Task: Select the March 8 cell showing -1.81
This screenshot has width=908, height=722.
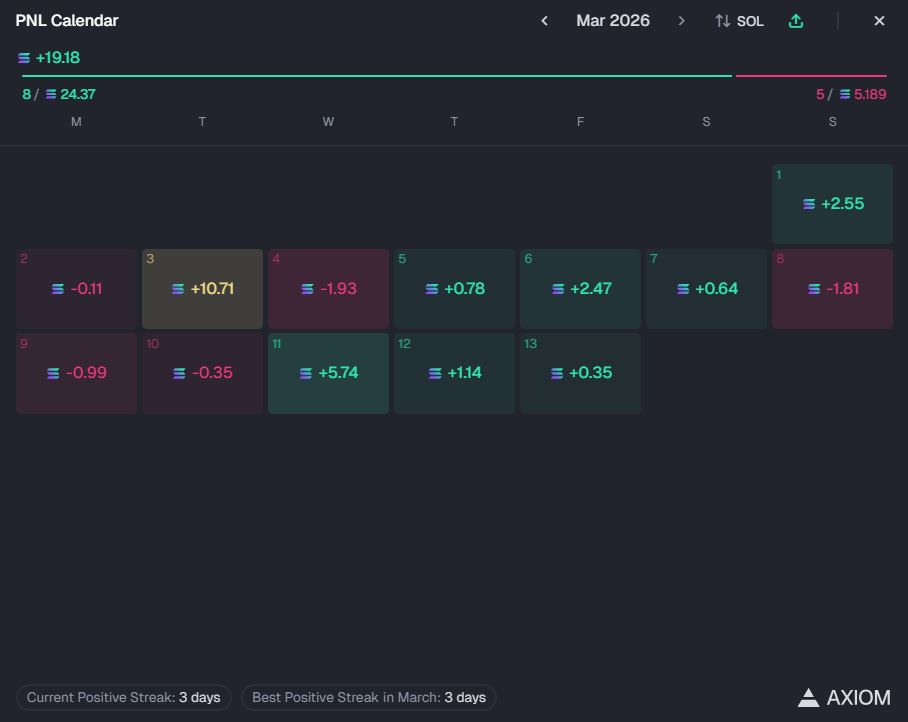Action: coord(832,289)
